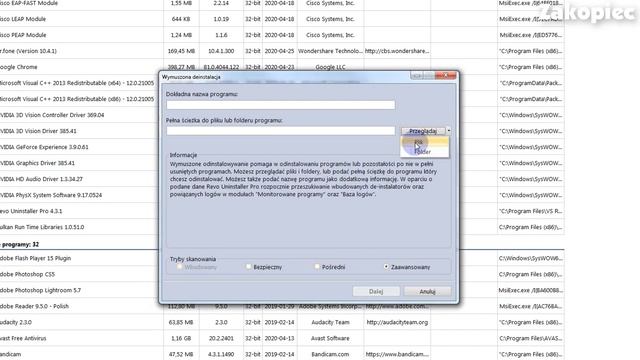Click the 644 KB size cell

point(181,19)
